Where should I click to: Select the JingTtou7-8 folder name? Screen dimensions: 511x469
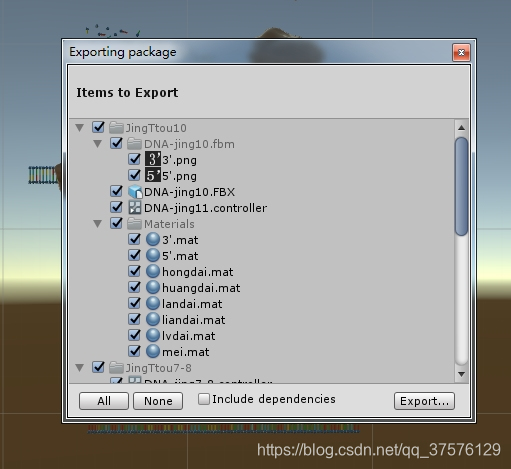pyautogui.click(x=159, y=368)
